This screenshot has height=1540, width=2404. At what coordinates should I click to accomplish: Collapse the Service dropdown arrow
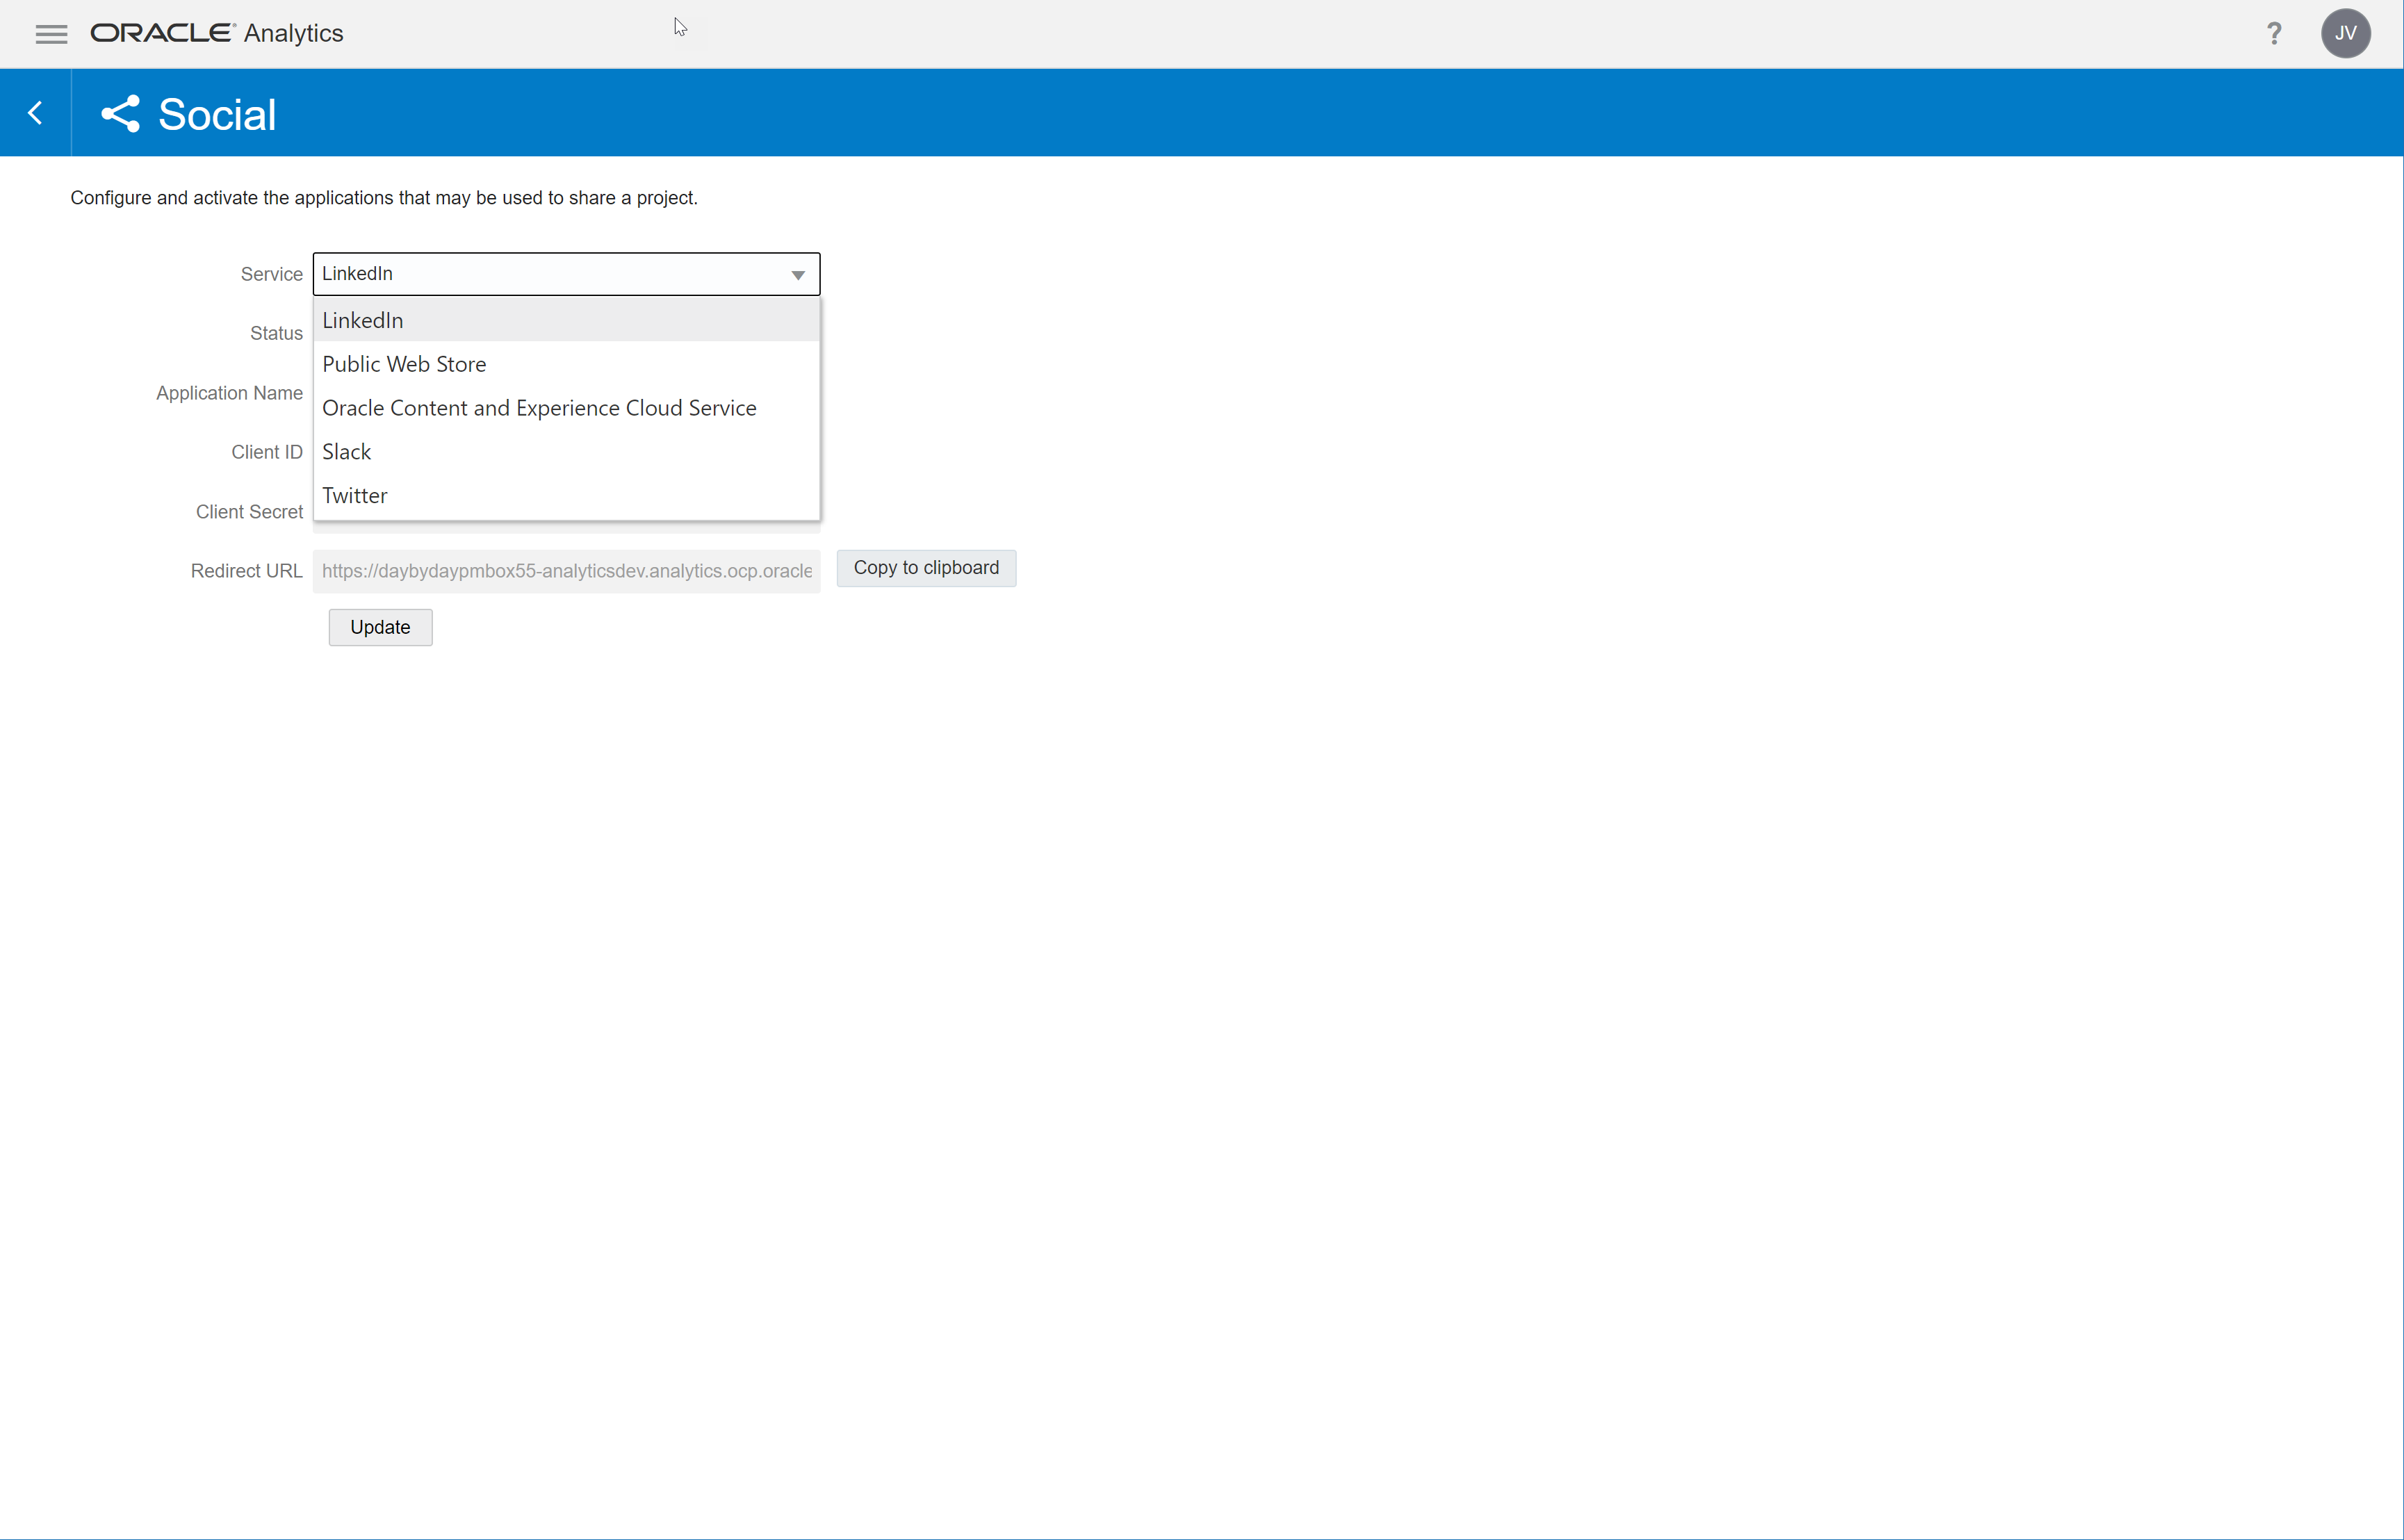[x=798, y=275]
